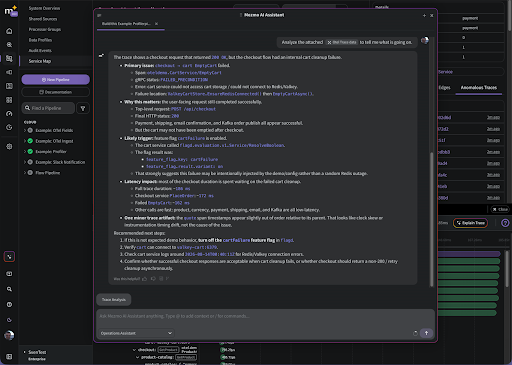The width and height of the screenshot is (512, 365).
Task: Open Processor Groups menu item
Action: [x=45, y=29]
